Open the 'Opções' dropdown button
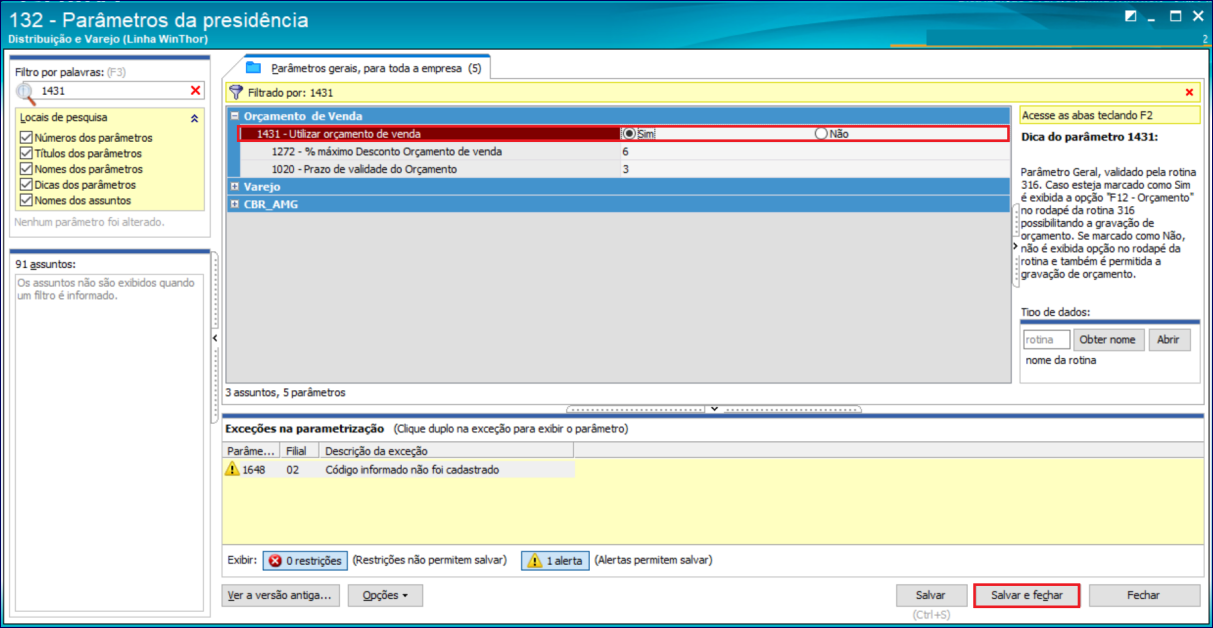 (385, 596)
